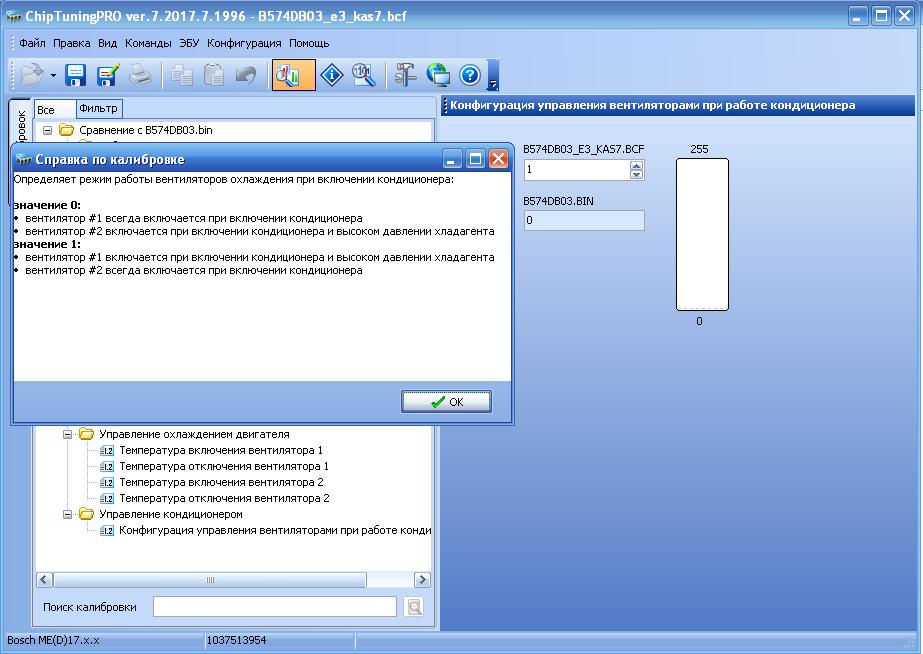Click the Save As floppy-with-pencil icon

tap(108, 75)
